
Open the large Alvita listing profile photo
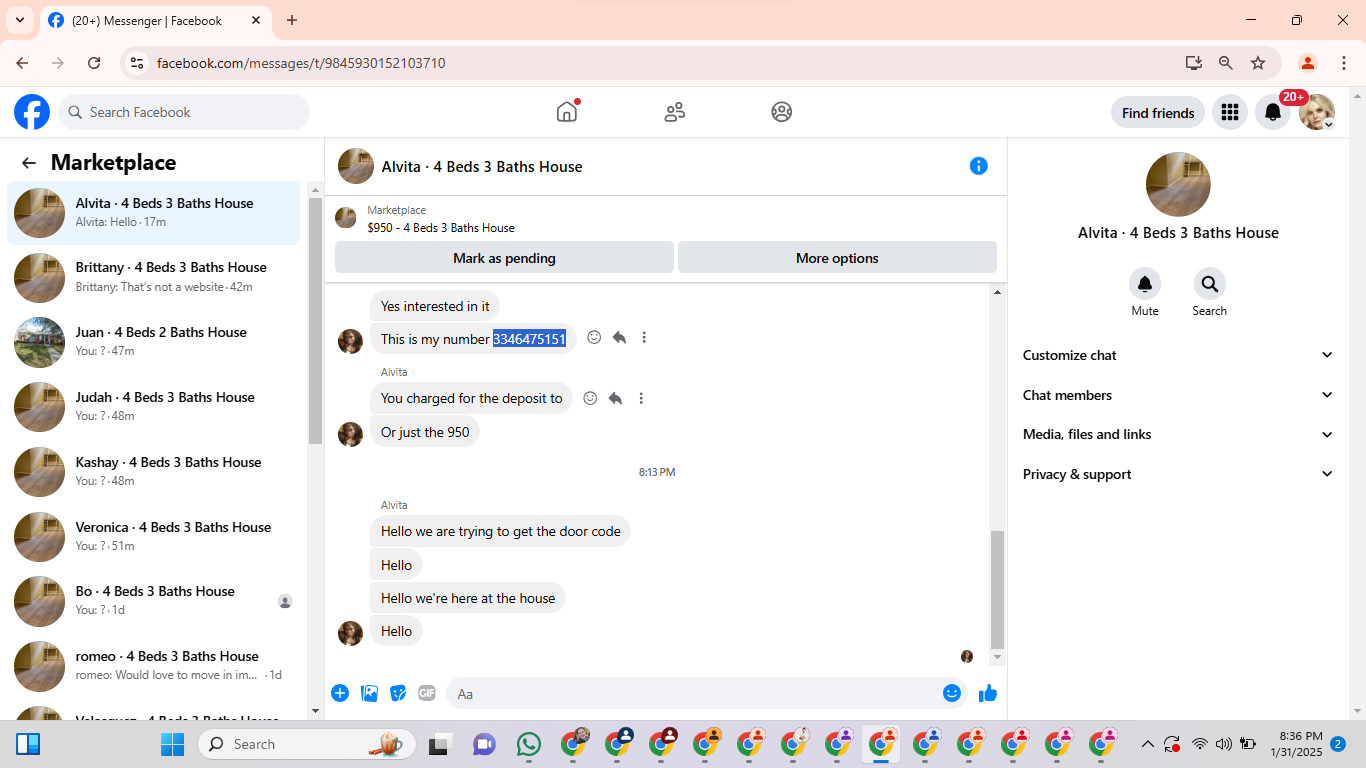click(x=1178, y=184)
